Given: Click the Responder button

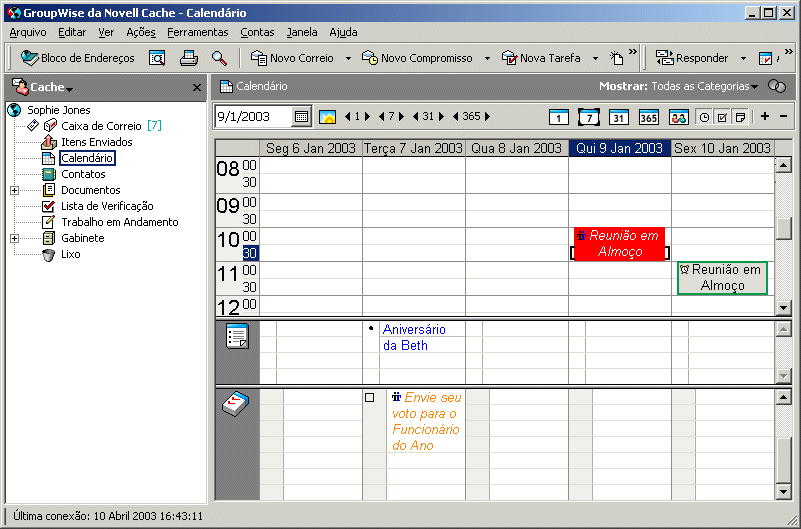Looking at the screenshot, I should (x=692, y=58).
